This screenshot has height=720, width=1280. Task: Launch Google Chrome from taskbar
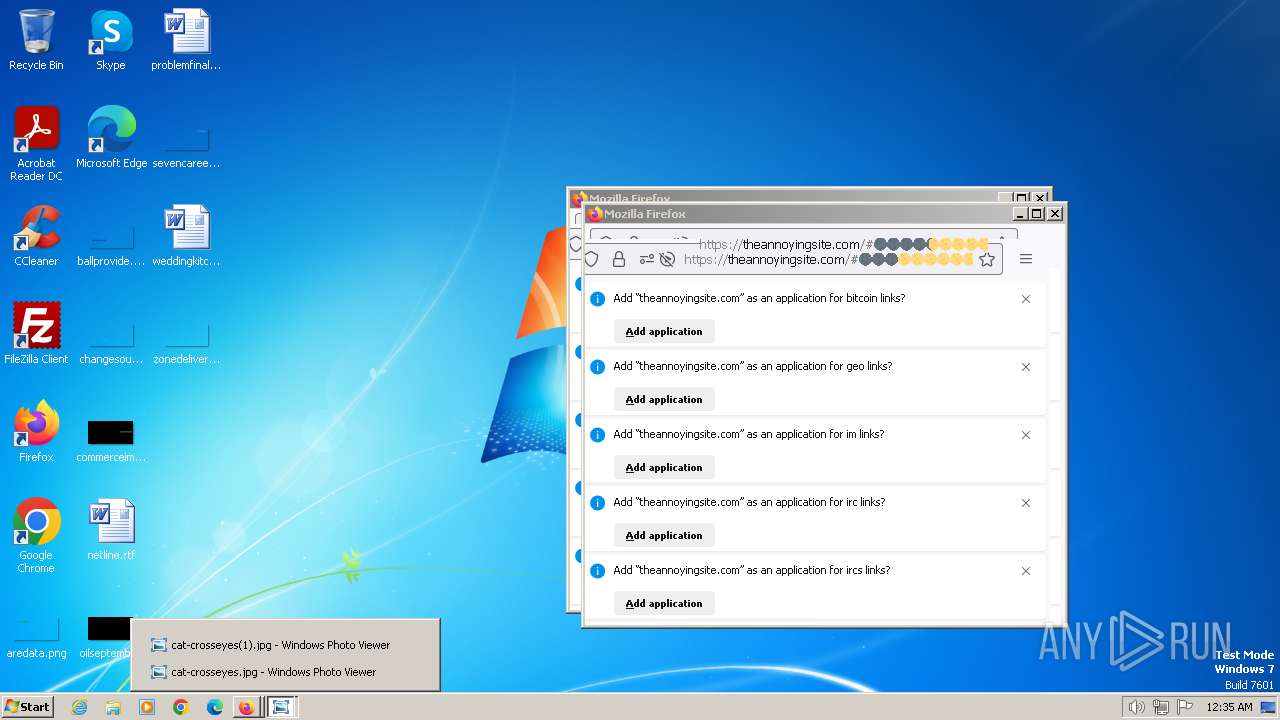[181, 707]
